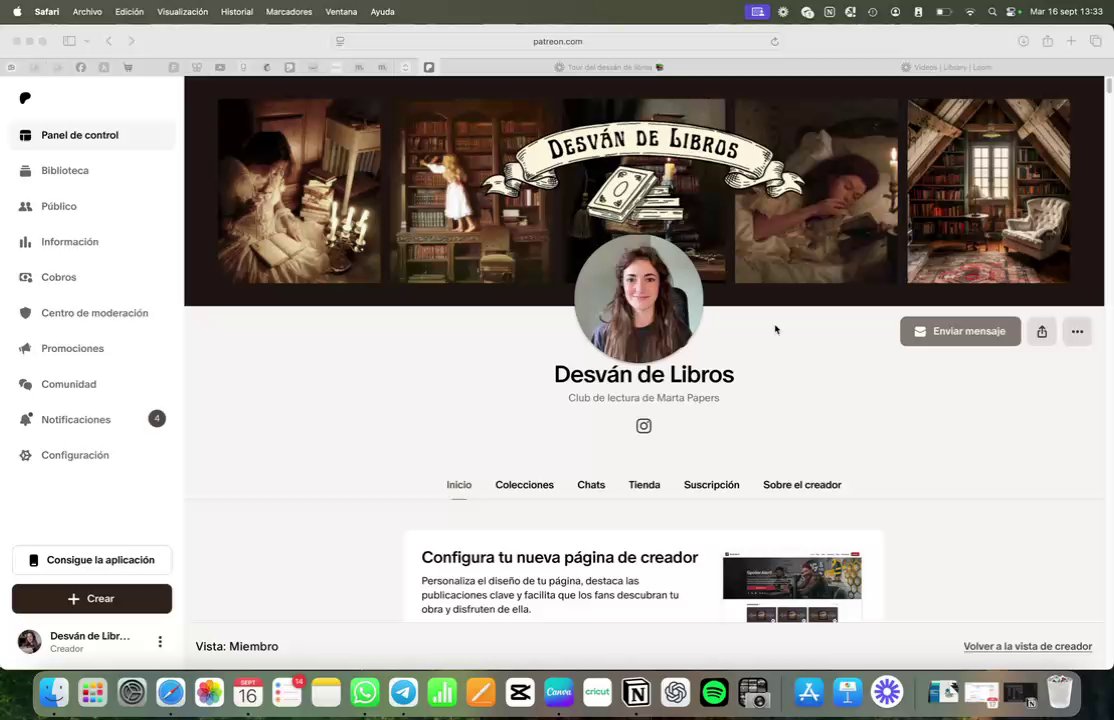Open Safari tab groups dropdown arrow
The image size is (1114, 720).
87,41
